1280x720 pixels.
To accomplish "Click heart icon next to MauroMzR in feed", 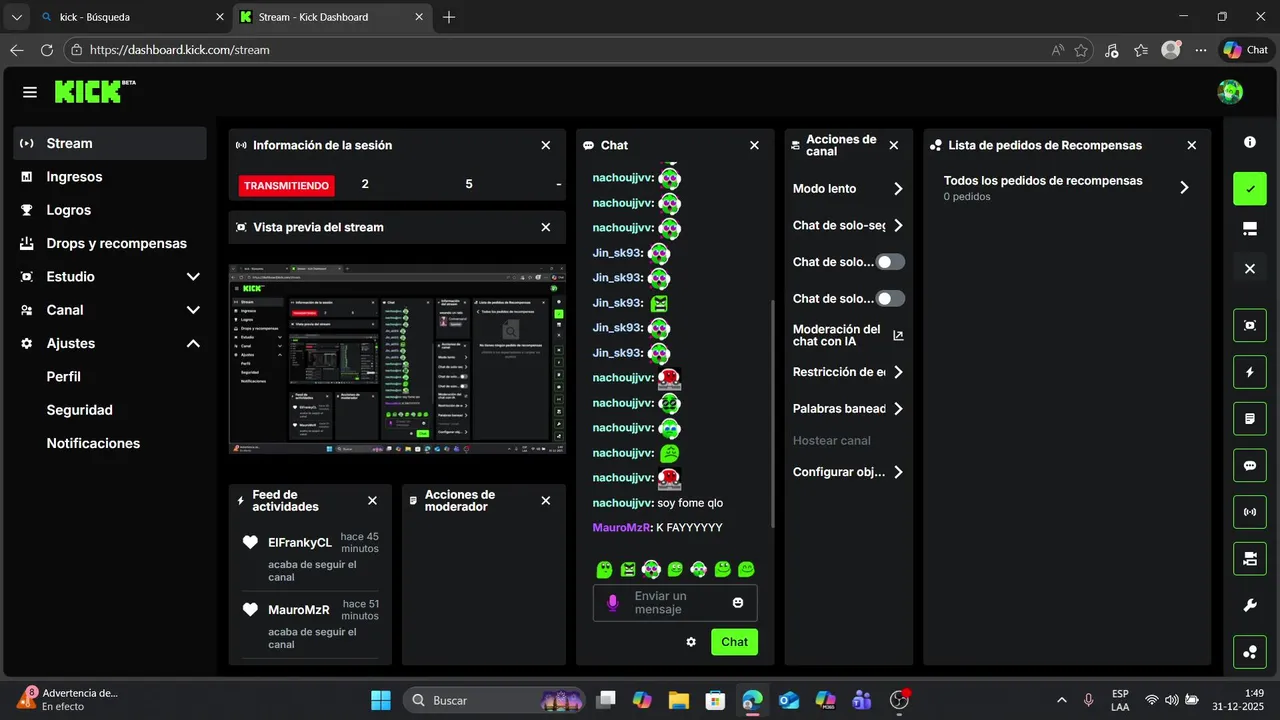I will (x=251, y=610).
